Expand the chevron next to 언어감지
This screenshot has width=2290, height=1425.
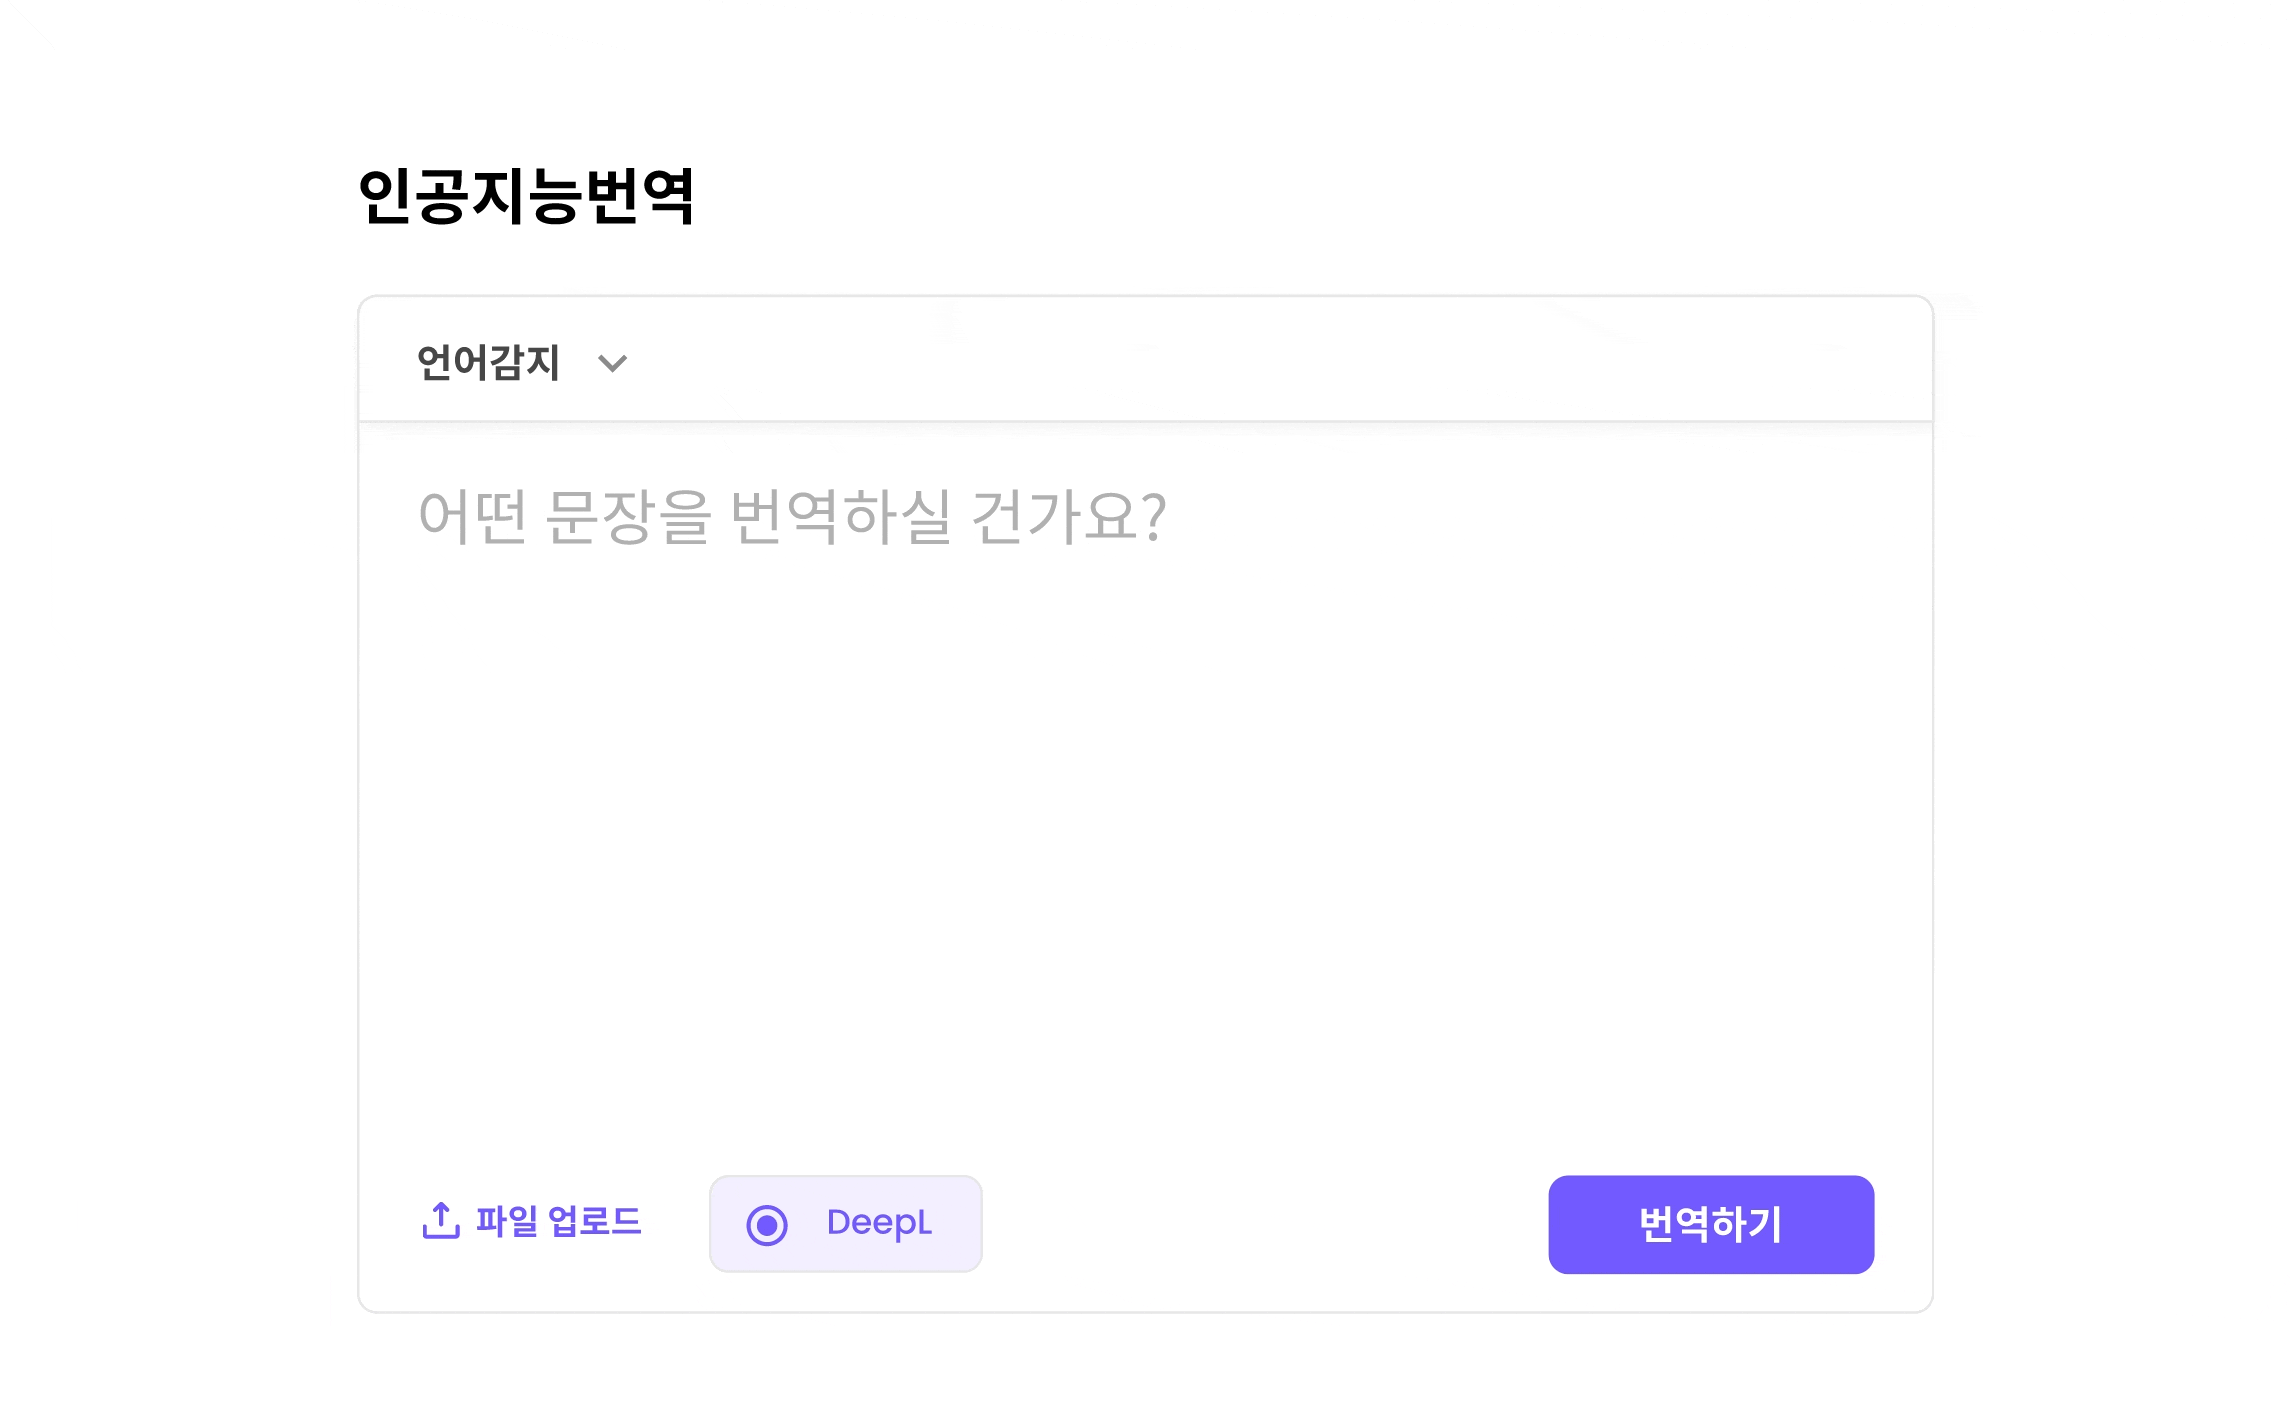coord(612,364)
